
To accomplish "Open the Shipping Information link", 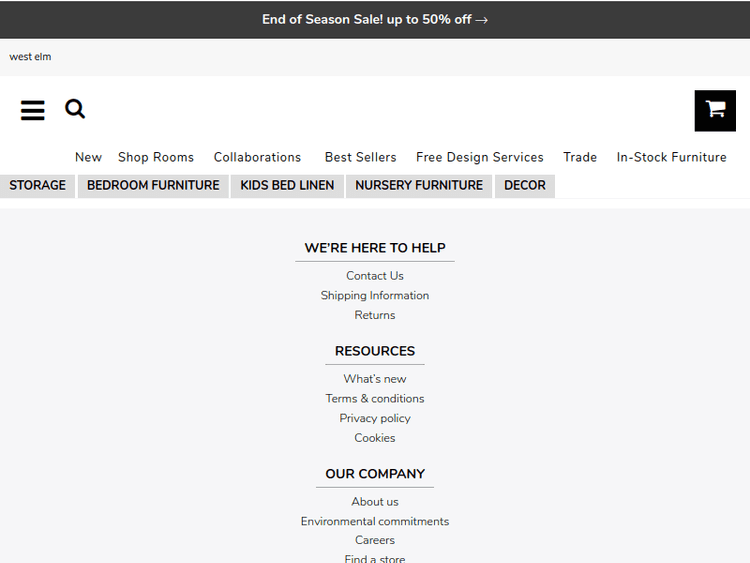I will 375,295.
